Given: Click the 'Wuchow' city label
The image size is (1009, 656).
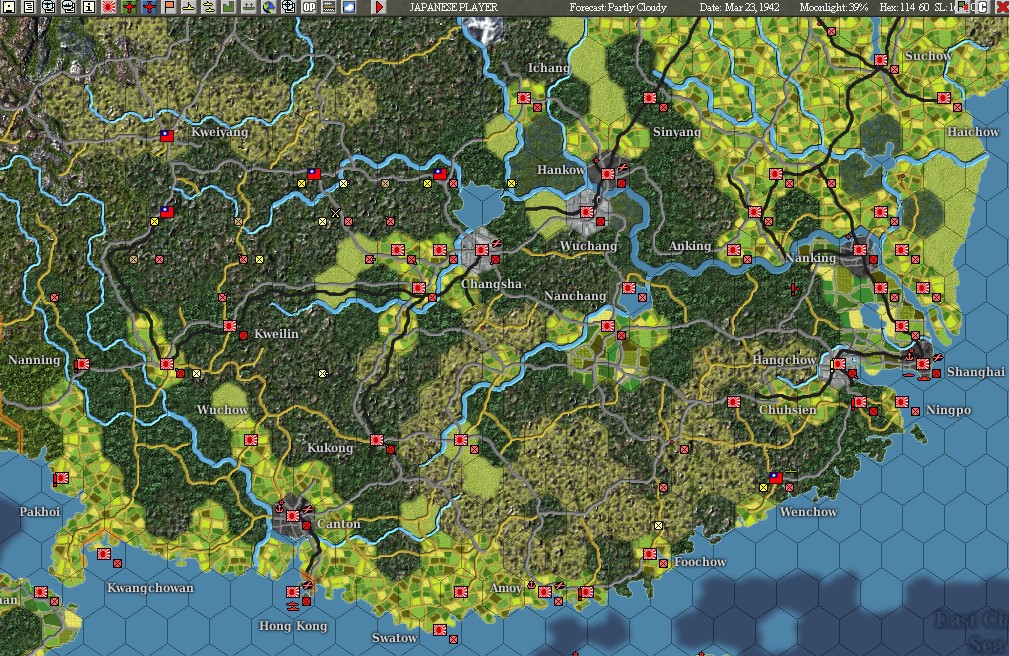Looking at the screenshot, I should point(223,409).
